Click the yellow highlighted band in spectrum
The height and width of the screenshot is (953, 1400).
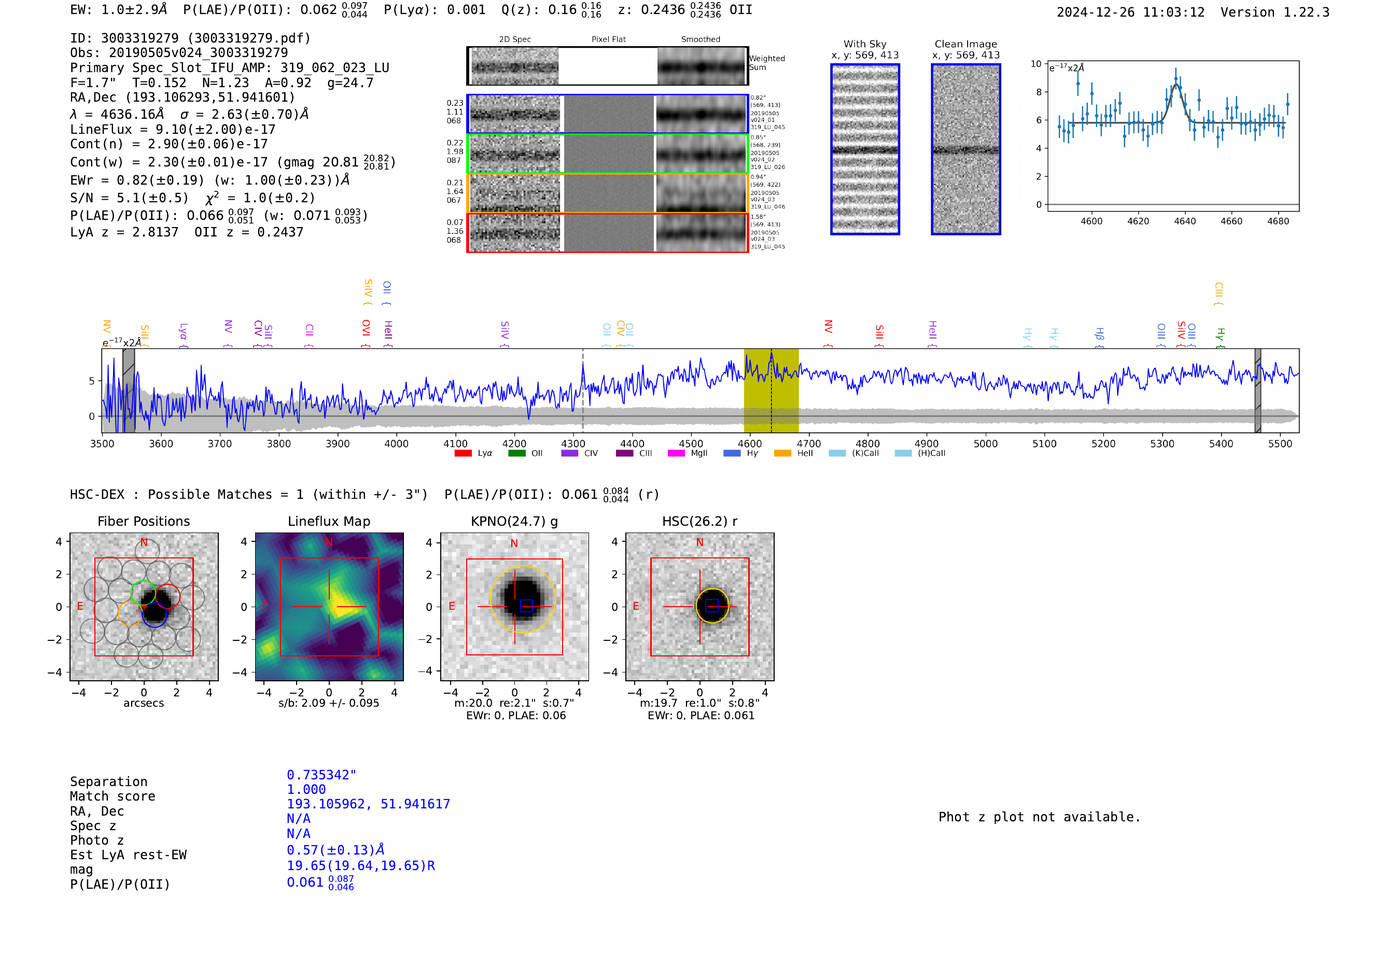771,390
